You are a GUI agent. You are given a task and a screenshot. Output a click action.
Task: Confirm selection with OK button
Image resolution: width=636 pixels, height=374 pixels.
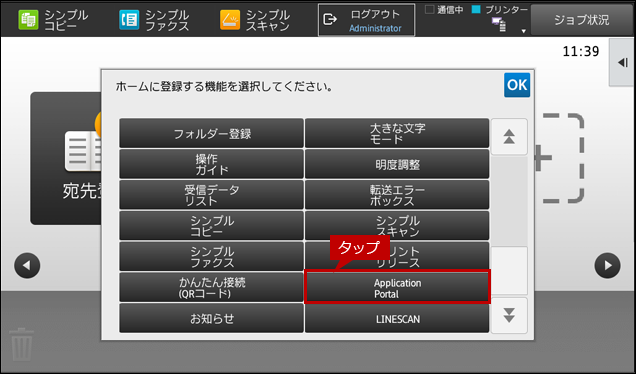[517, 85]
